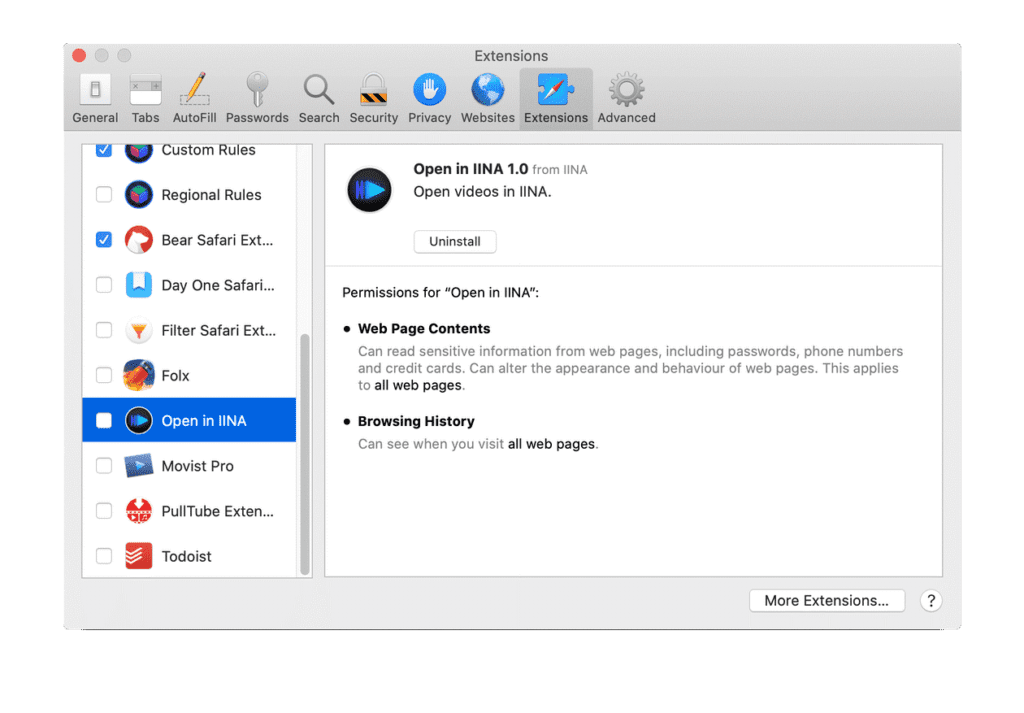The image size is (1024, 713).
Task: Switch to the Websites tab label
Action: coord(488,118)
